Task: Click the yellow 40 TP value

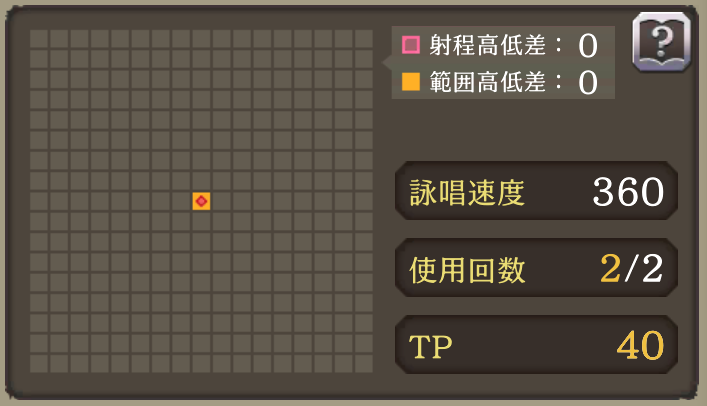Action: 640,346
